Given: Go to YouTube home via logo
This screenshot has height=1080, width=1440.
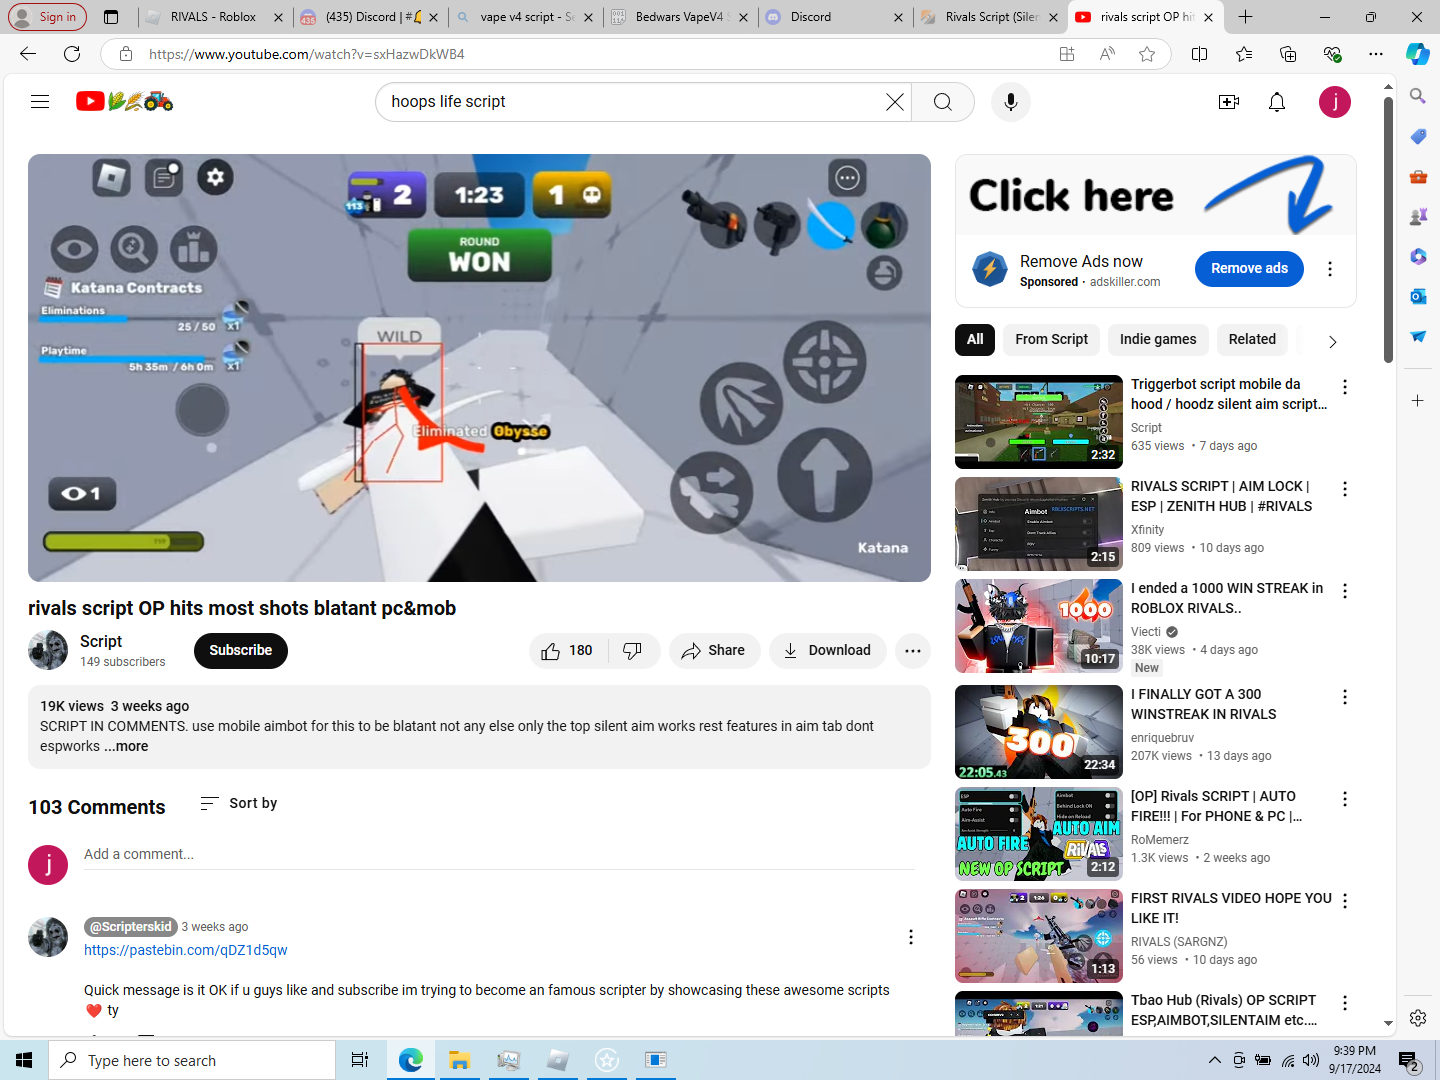Looking at the screenshot, I should (x=125, y=101).
